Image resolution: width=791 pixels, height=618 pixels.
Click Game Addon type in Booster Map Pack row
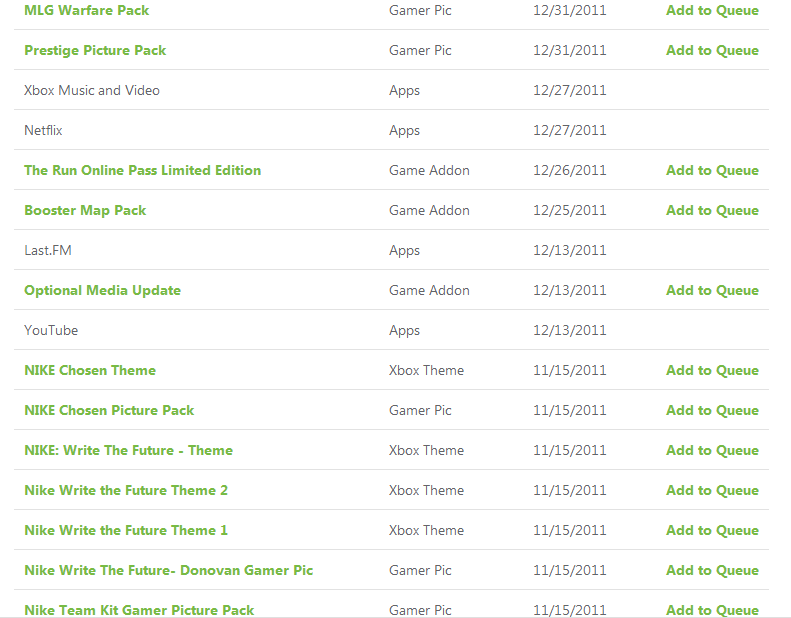click(x=429, y=210)
